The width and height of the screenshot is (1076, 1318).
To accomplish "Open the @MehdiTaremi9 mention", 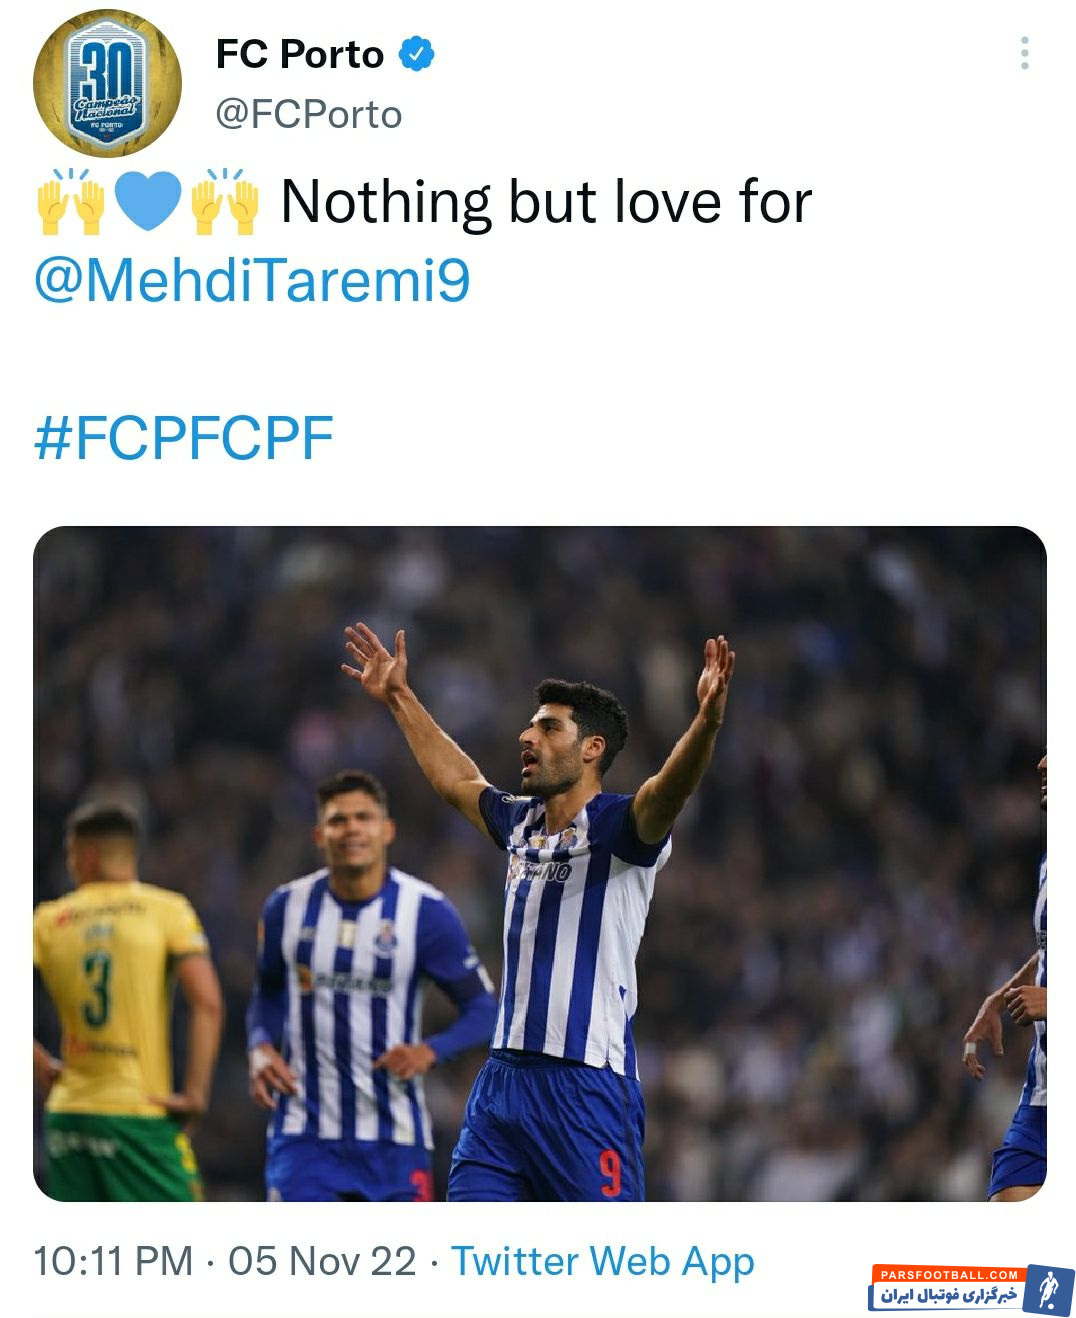I will [x=252, y=281].
